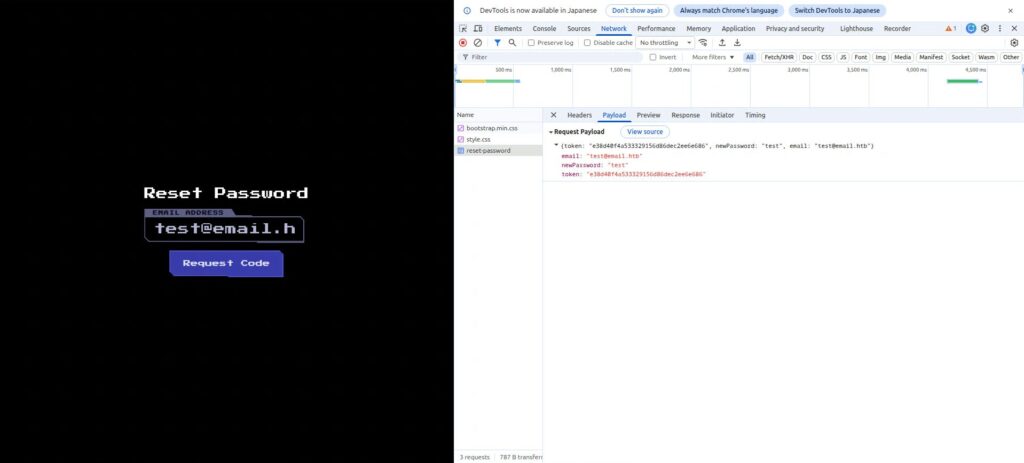Tick the Invert filter checkbox
The width and height of the screenshot is (1024, 463).
(654, 57)
